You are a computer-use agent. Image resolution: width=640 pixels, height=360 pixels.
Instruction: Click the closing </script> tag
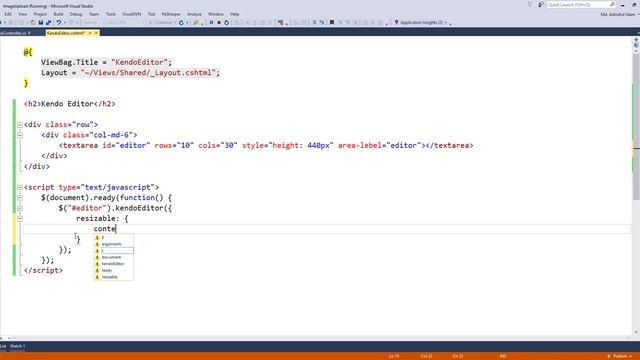pyautogui.click(x=43, y=271)
